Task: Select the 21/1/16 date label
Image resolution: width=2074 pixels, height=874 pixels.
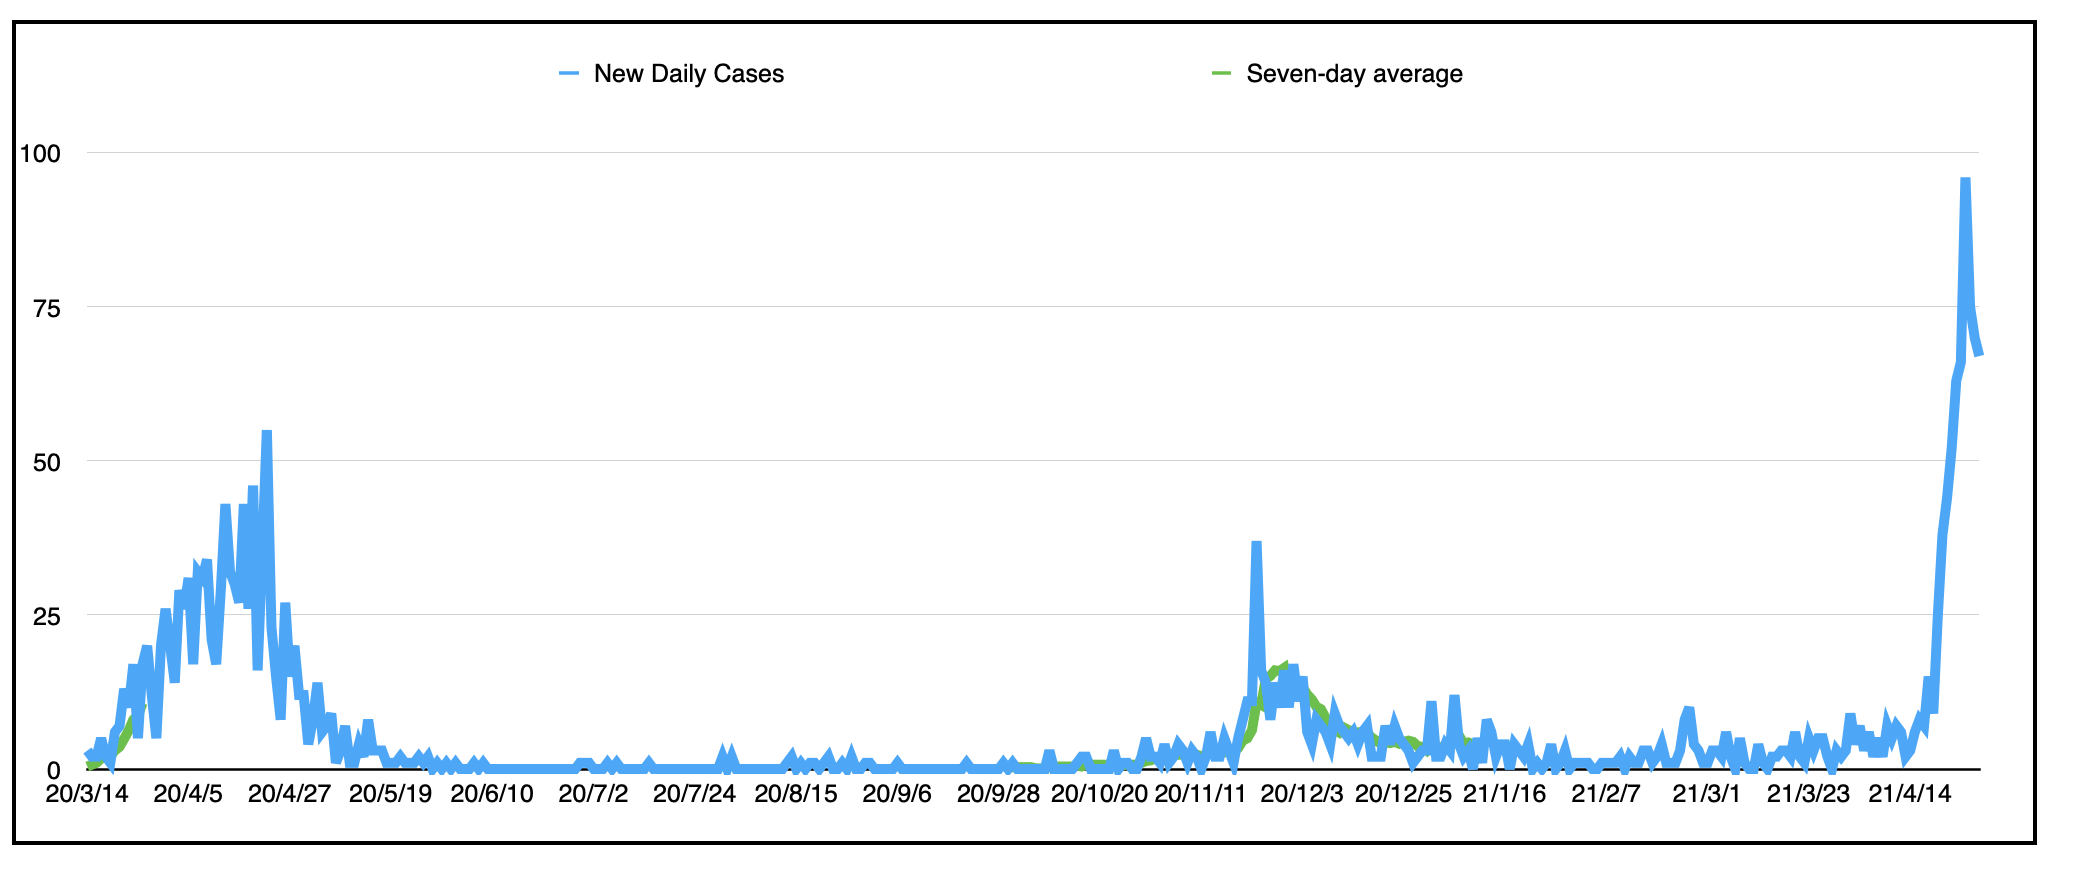Action: [1504, 795]
